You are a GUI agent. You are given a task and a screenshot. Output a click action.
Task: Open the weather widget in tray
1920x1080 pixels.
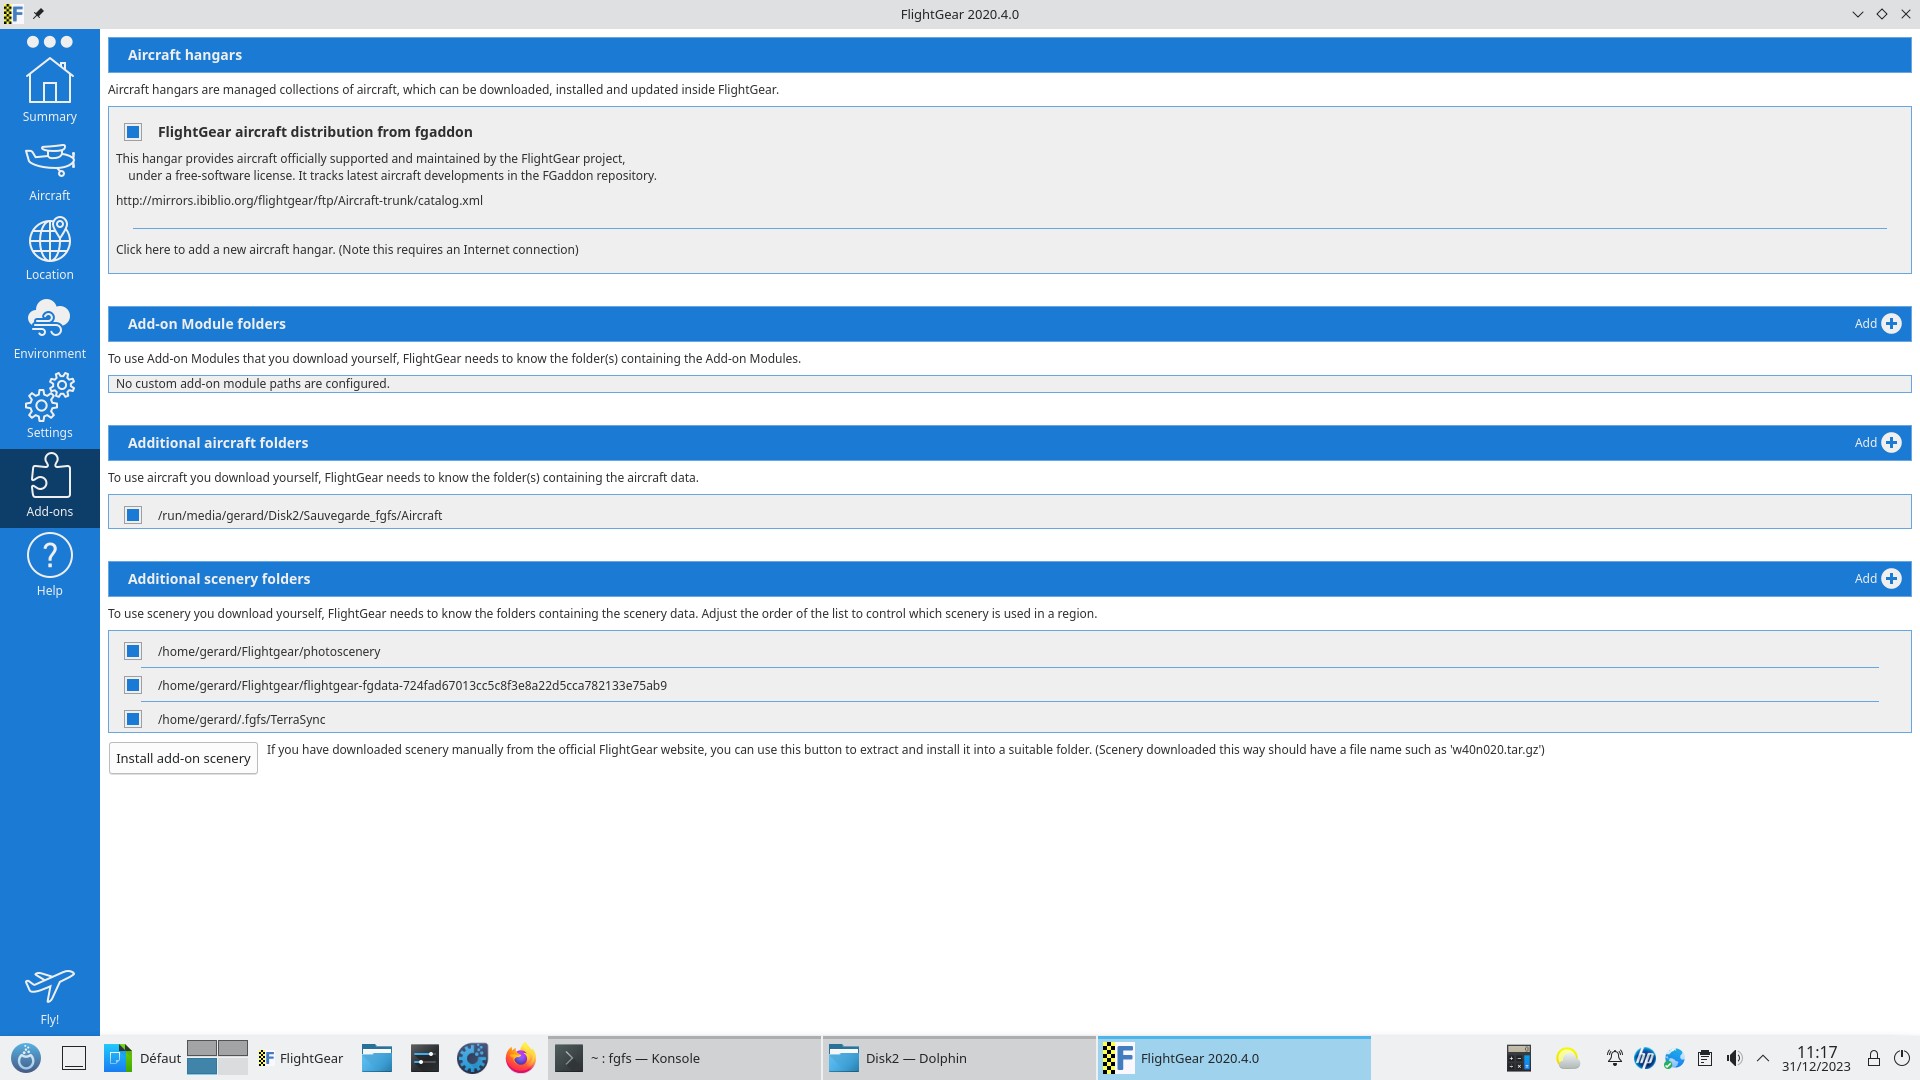(1567, 1058)
